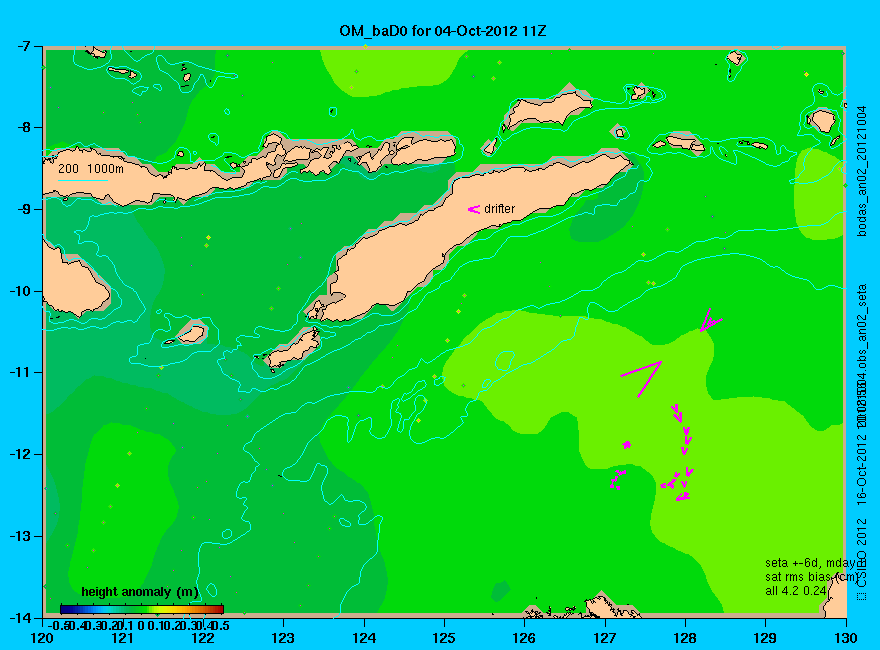880x650 pixels.
Task: Click the vertical 'bodas_an02_20121004' text
Action: (x=863, y=171)
